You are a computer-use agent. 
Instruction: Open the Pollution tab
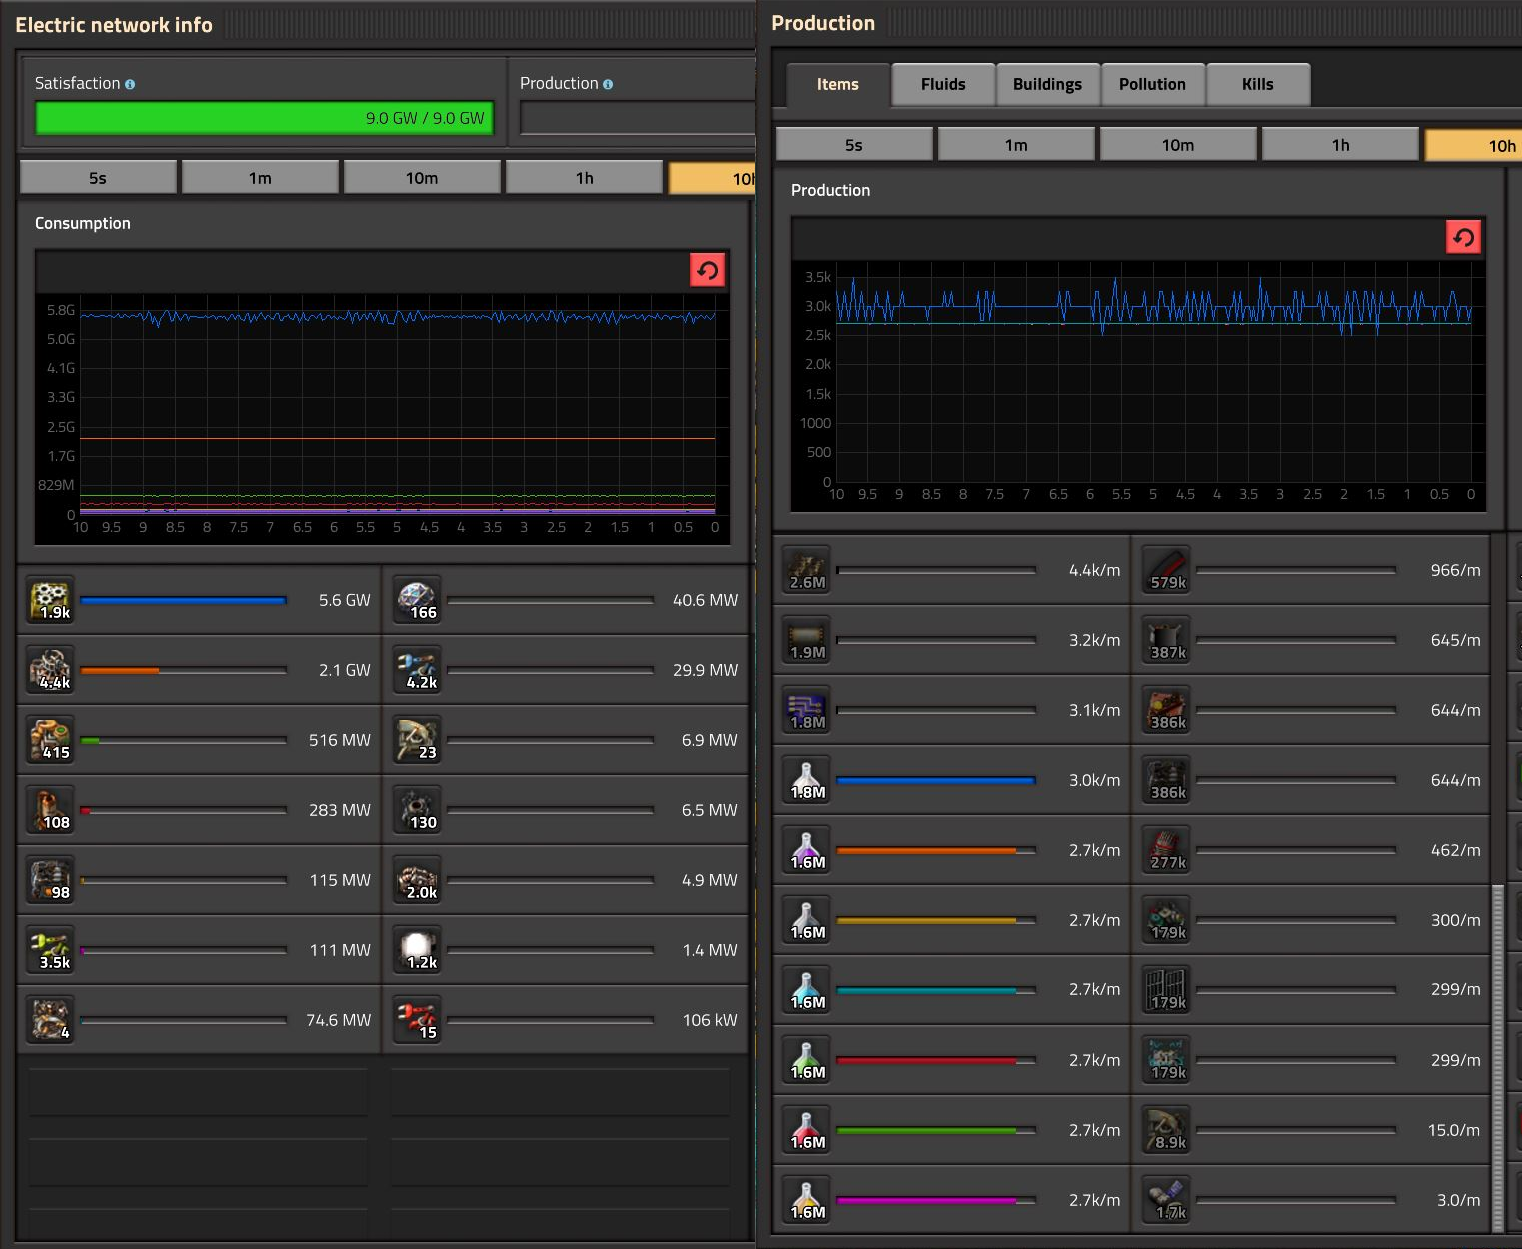(1152, 84)
